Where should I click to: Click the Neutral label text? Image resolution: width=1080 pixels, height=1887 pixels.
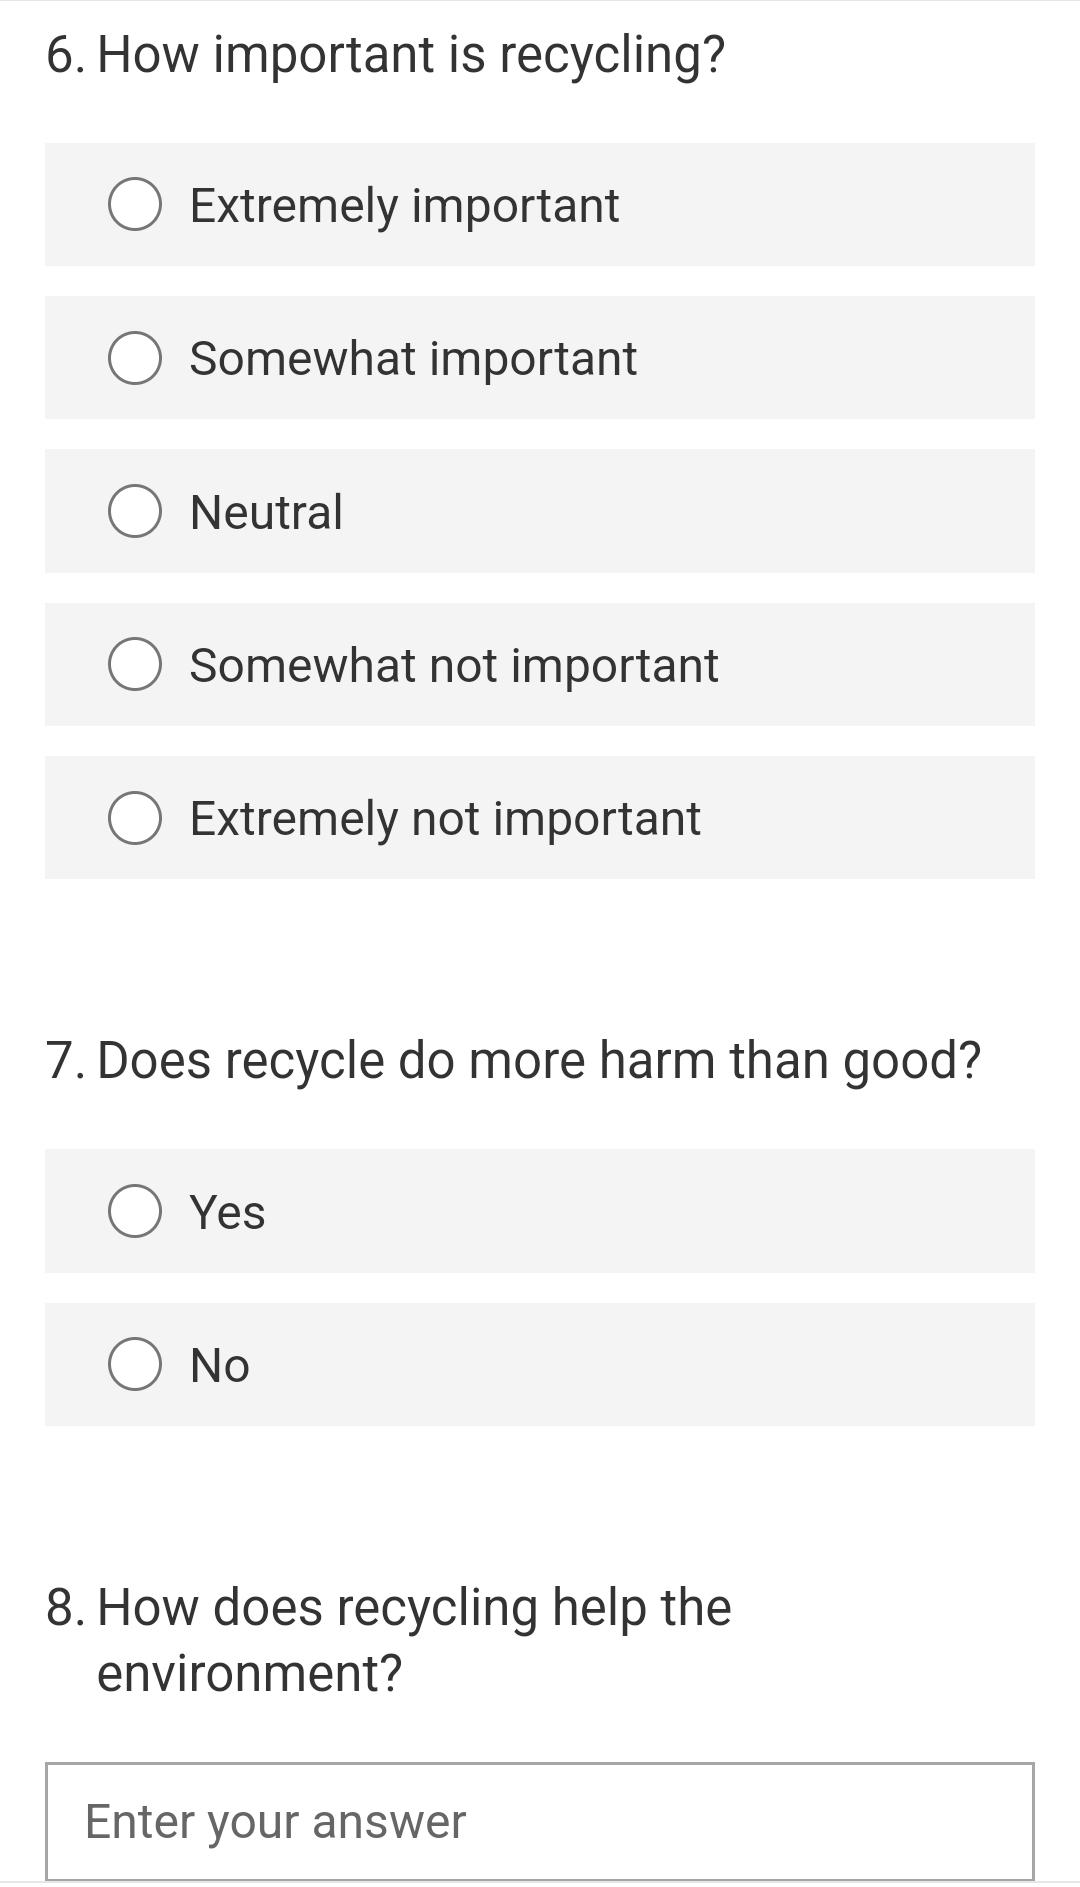click(x=265, y=511)
